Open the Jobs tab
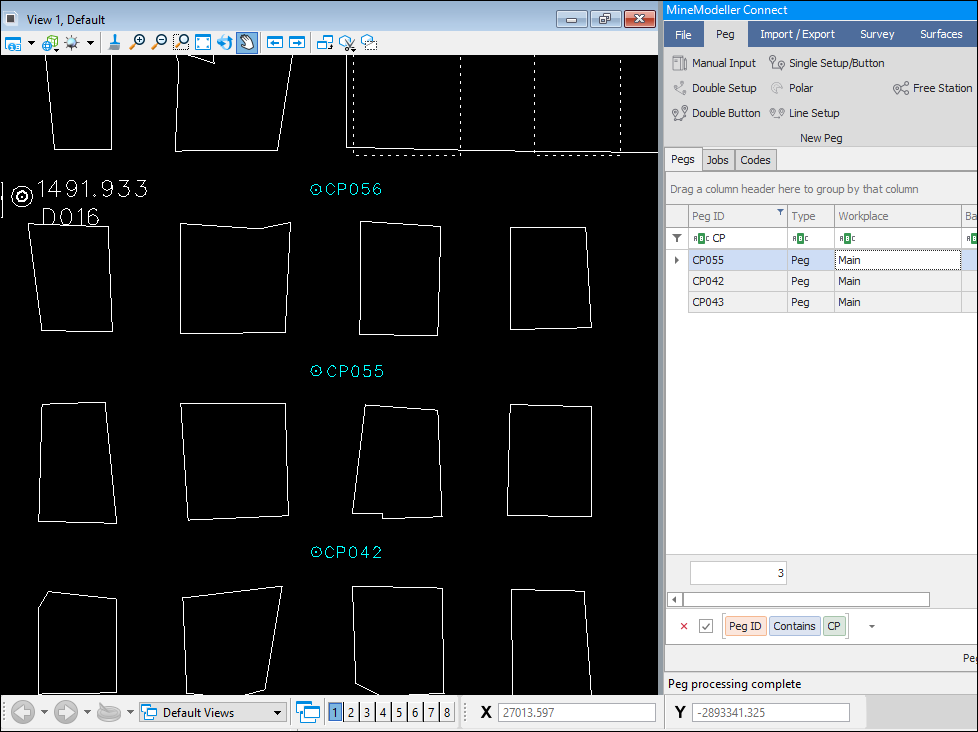The image size is (978, 732). 718,160
